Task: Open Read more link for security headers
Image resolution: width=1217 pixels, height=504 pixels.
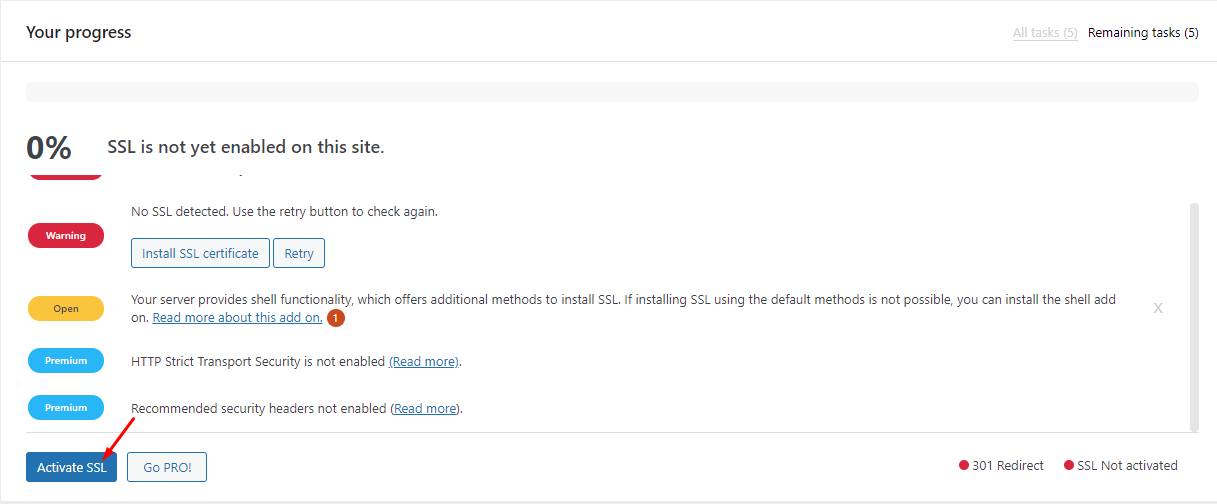Action: (426, 409)
